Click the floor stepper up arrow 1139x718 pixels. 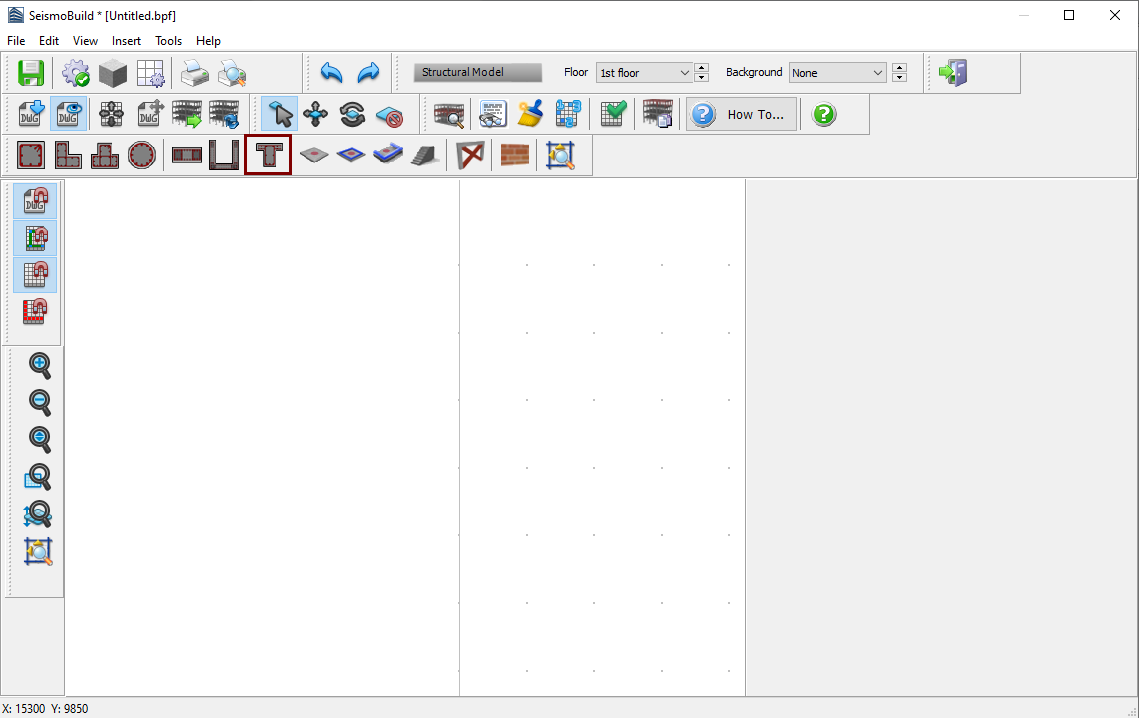(x=702, y=68)
